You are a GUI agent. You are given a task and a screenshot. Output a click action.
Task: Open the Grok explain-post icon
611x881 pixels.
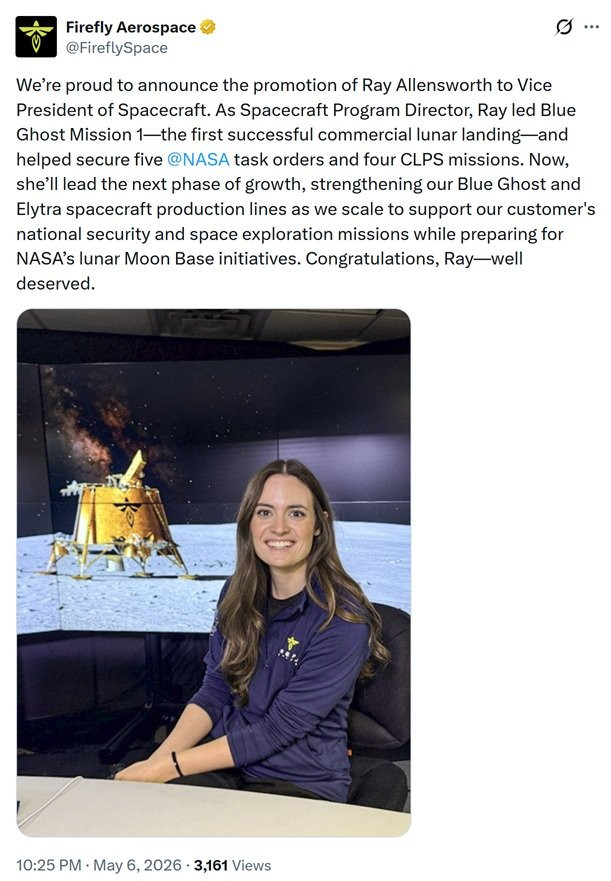[x=564, y=26]
